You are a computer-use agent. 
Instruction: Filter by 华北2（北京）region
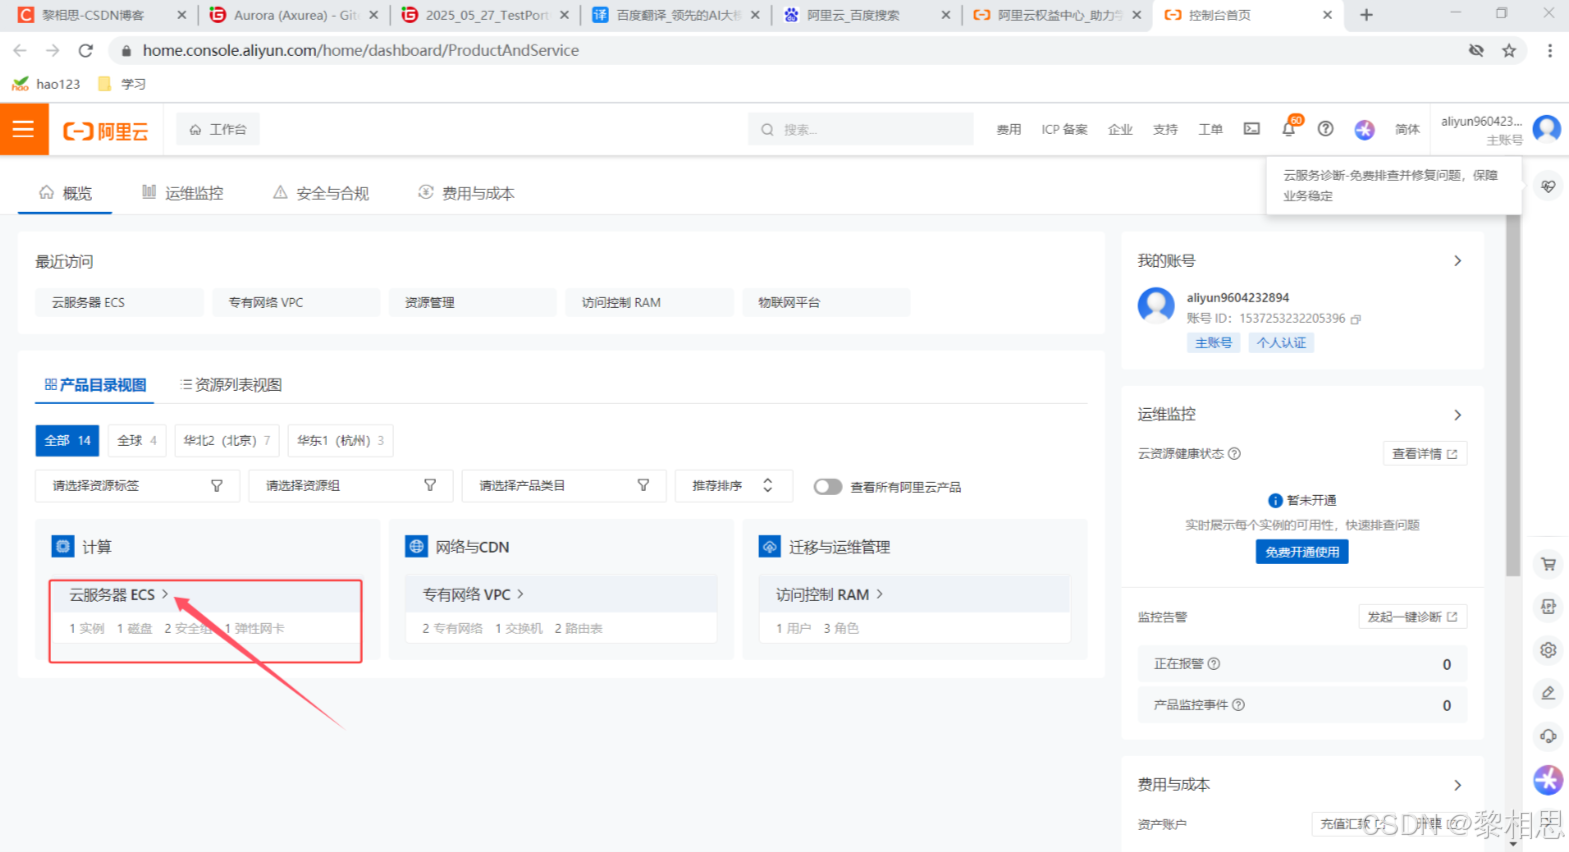pyautogui.click(x=227, y=440)
